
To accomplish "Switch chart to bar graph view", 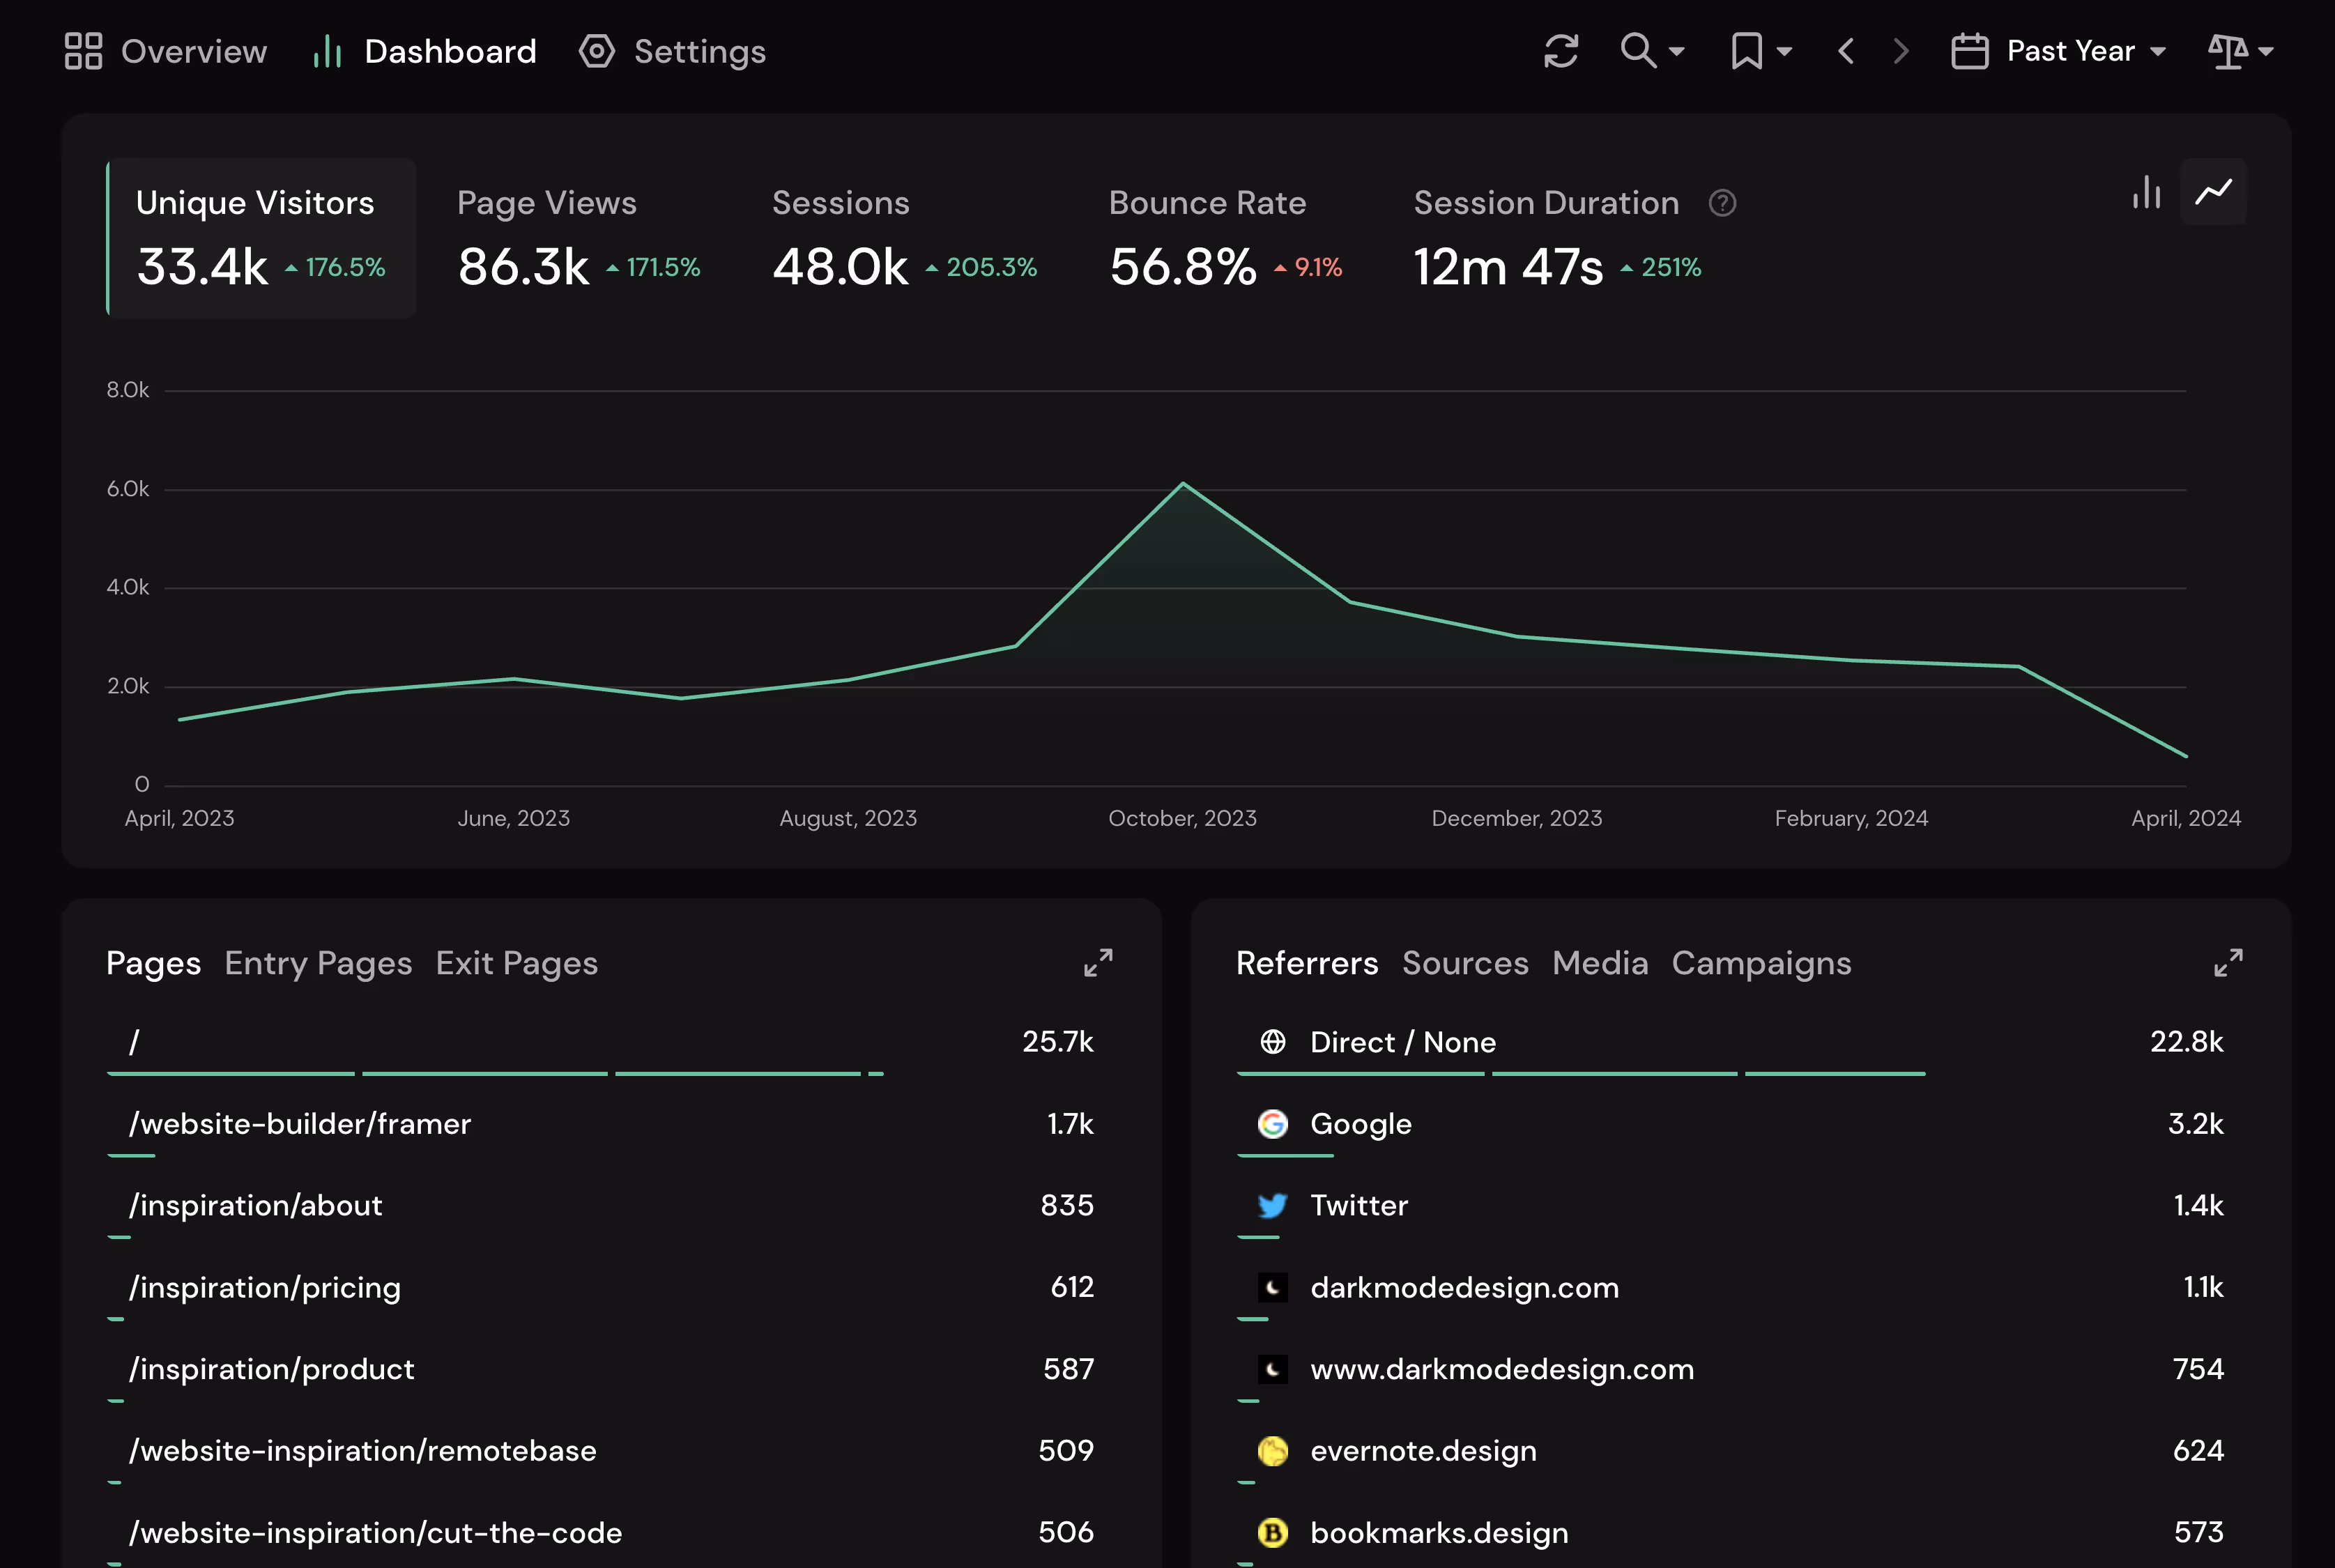I will (x=2146, y=192).
